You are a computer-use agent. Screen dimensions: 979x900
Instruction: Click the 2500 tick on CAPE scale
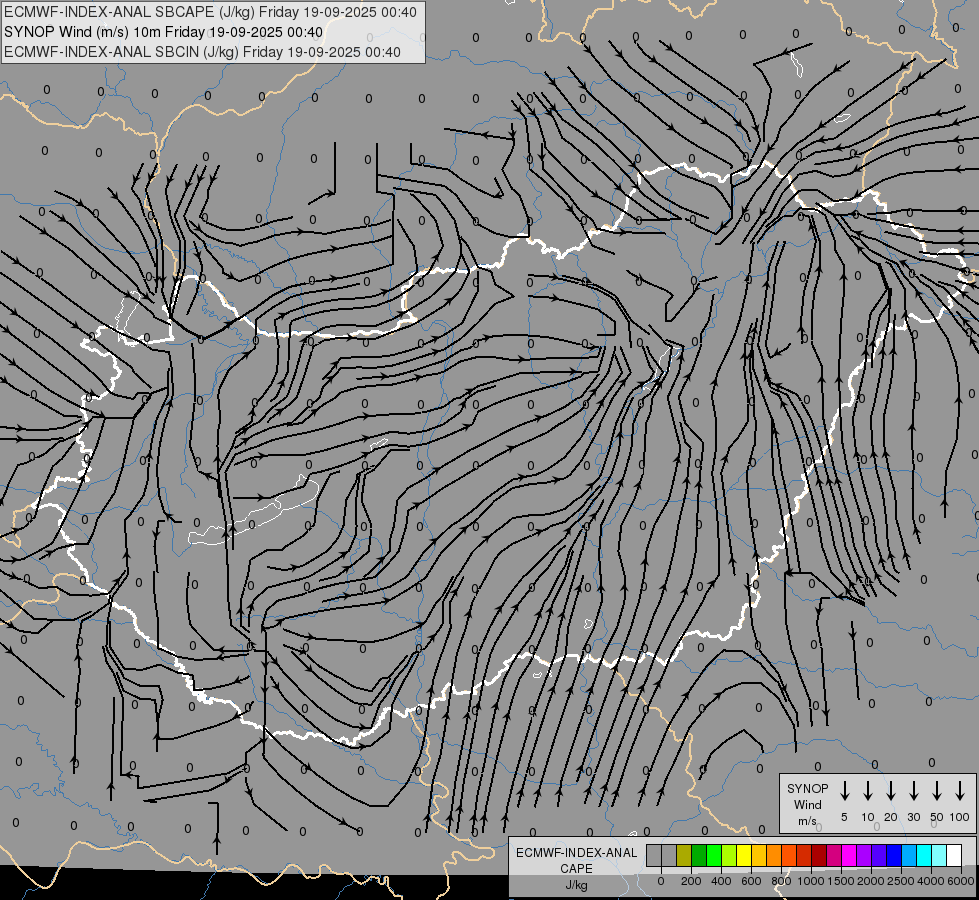(901, 881)
